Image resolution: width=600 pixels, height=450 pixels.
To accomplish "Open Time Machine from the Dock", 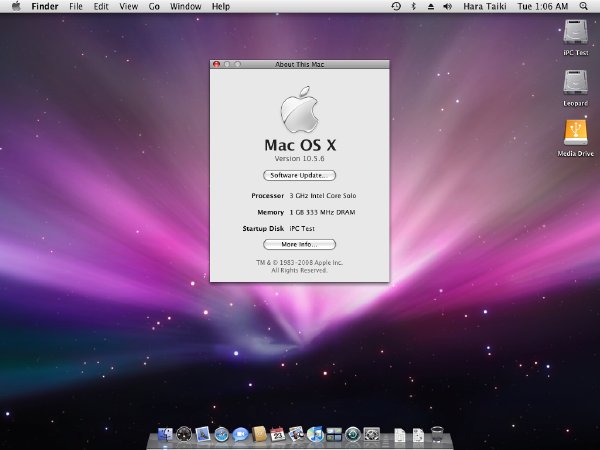I will pos(352,435).
